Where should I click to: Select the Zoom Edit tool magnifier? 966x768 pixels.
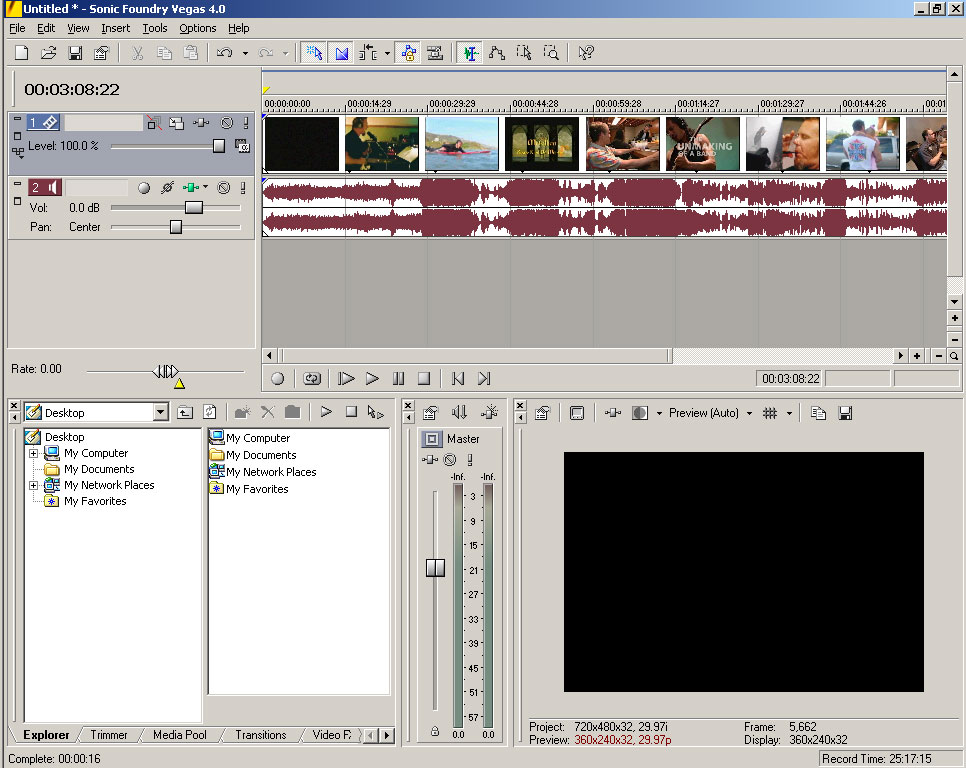pos(551,53)
